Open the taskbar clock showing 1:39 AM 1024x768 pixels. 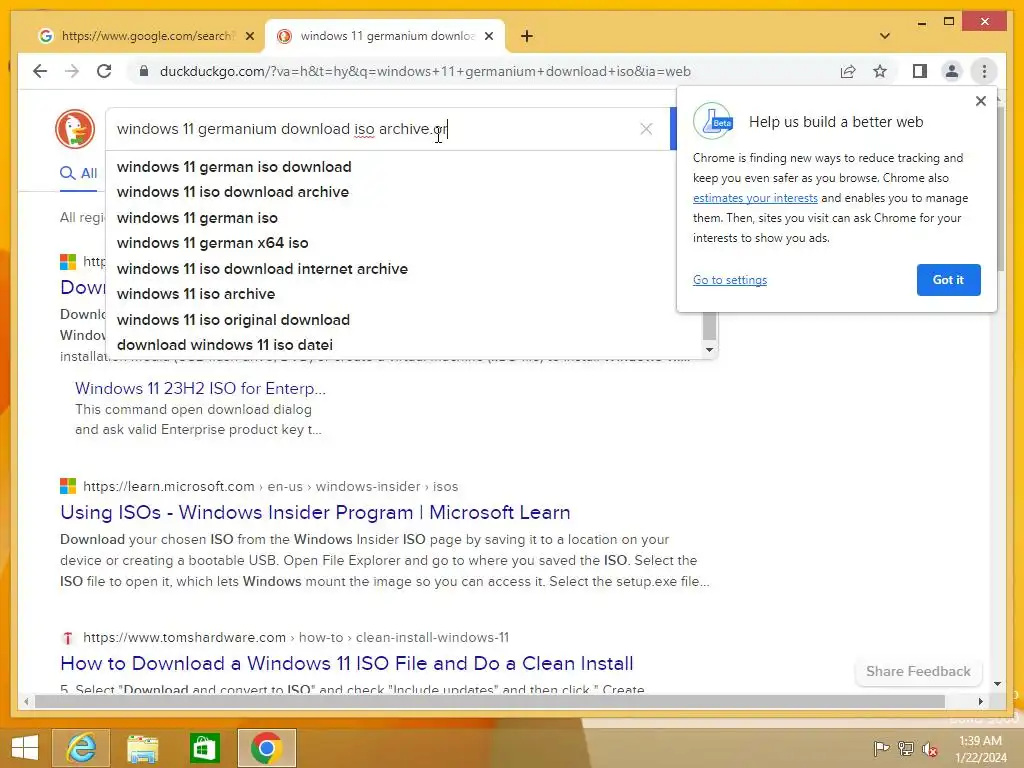coord(981,749)
